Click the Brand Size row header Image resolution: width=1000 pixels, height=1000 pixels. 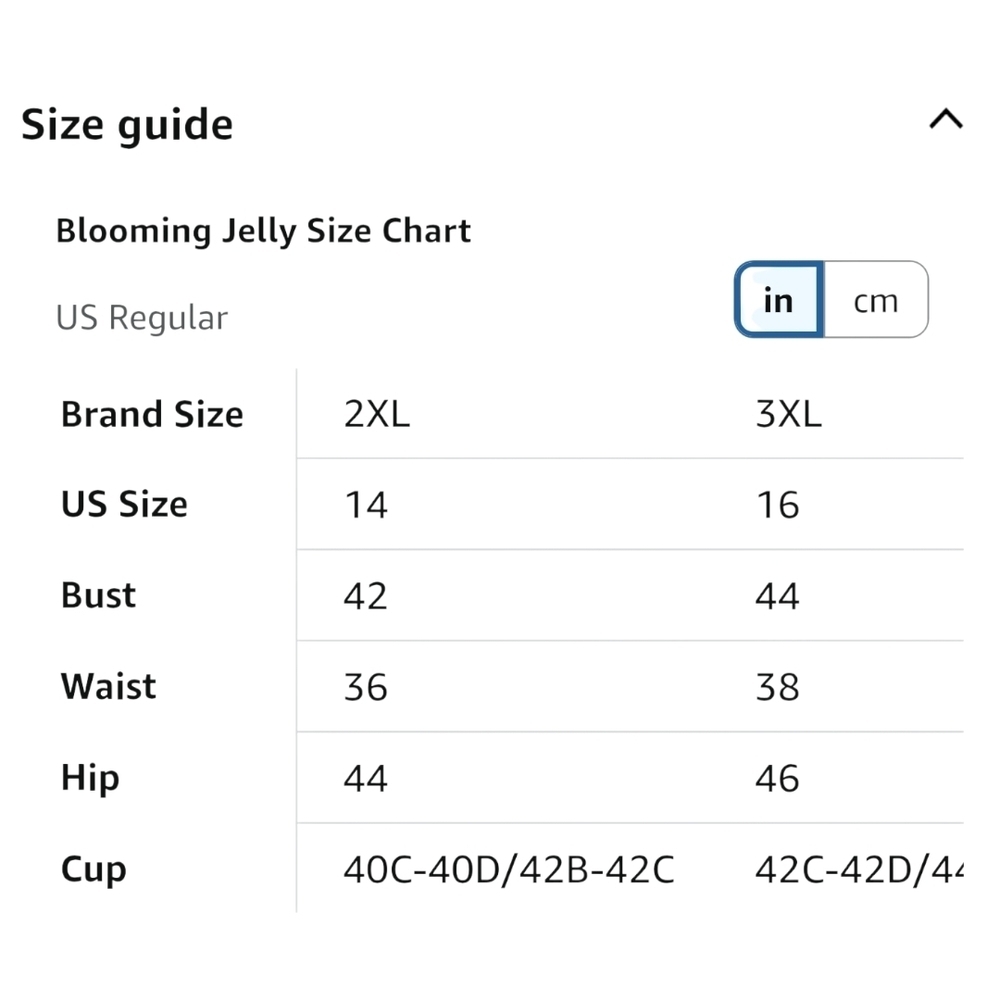point(152,415)
